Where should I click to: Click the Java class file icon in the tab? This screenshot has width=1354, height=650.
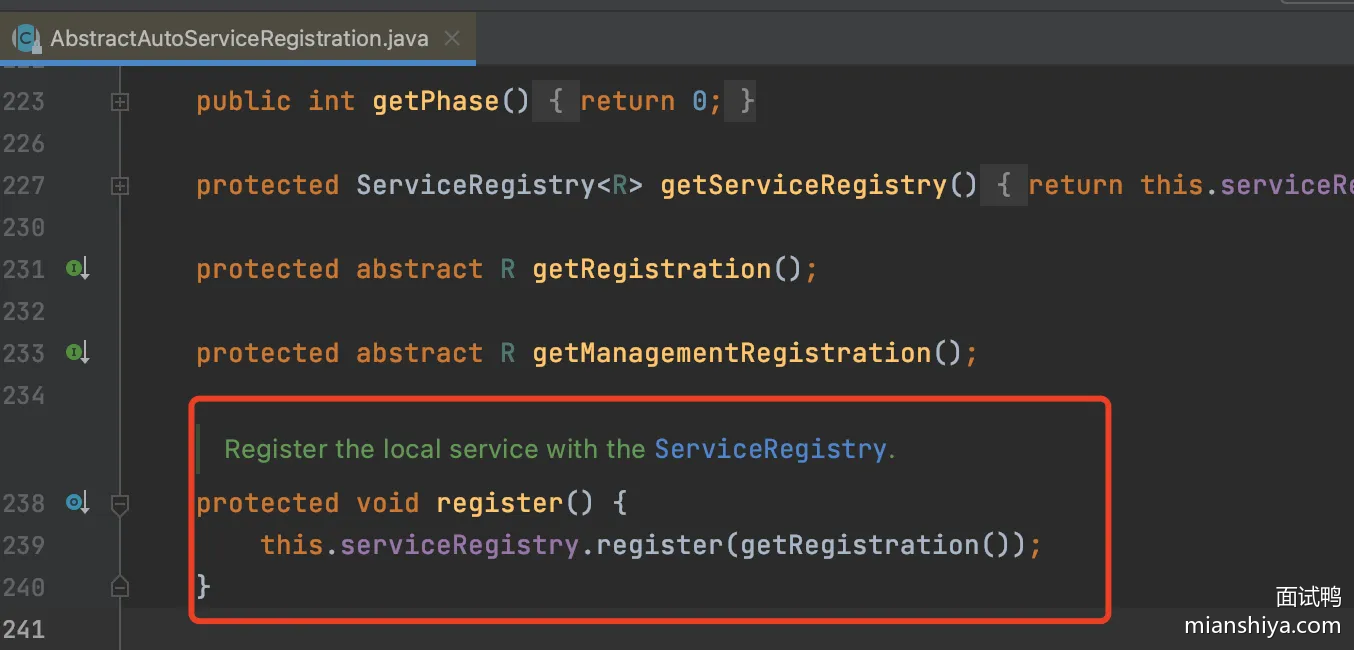coord(25,39)
